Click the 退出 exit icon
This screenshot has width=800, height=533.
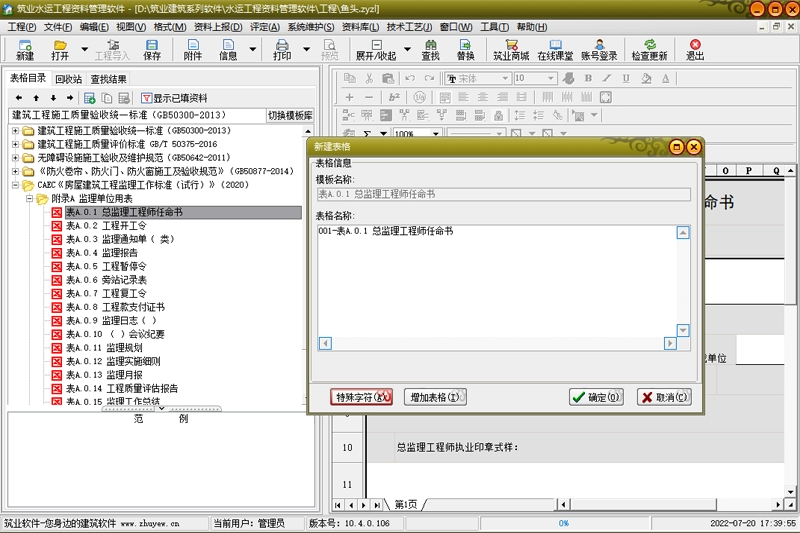(x=694, y=49)
